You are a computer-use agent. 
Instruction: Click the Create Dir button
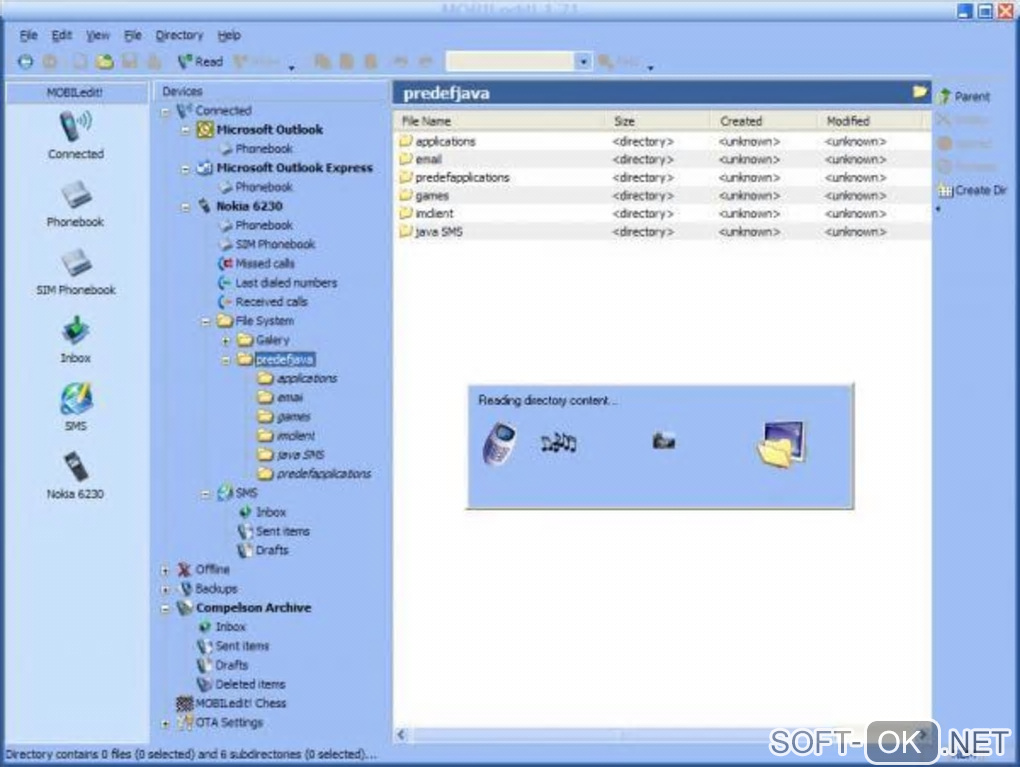(972, 191)
